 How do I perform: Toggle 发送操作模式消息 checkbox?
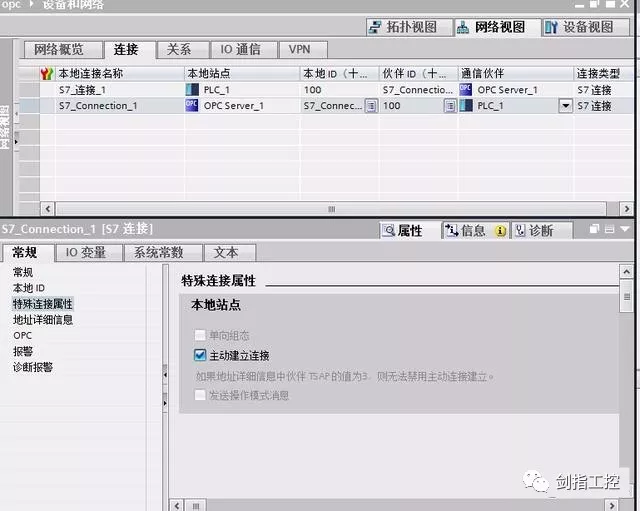click(201, 395)
